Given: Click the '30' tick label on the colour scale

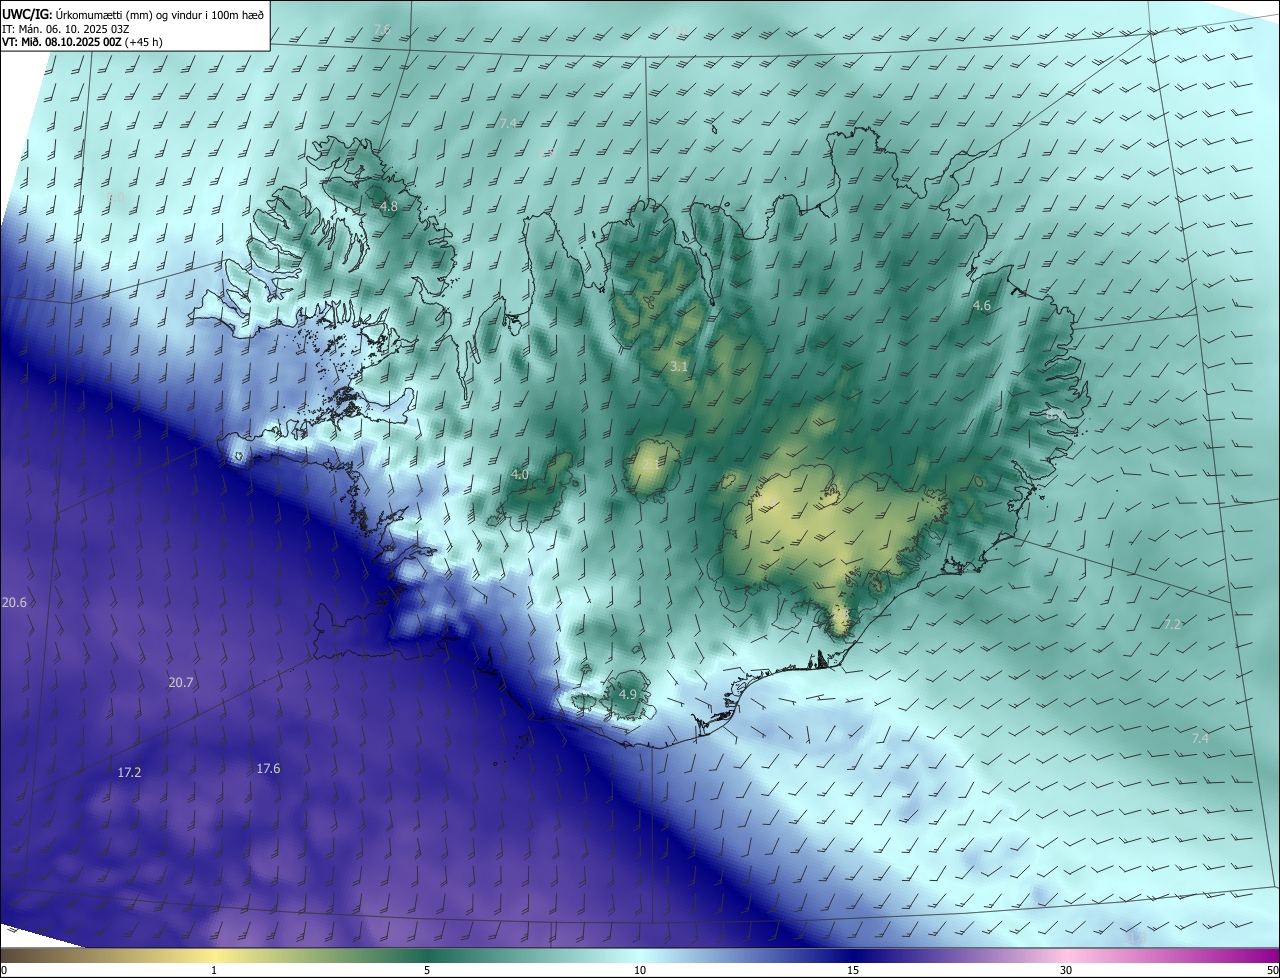Looking at the screenshot, I should click(x=1066, y=970).
